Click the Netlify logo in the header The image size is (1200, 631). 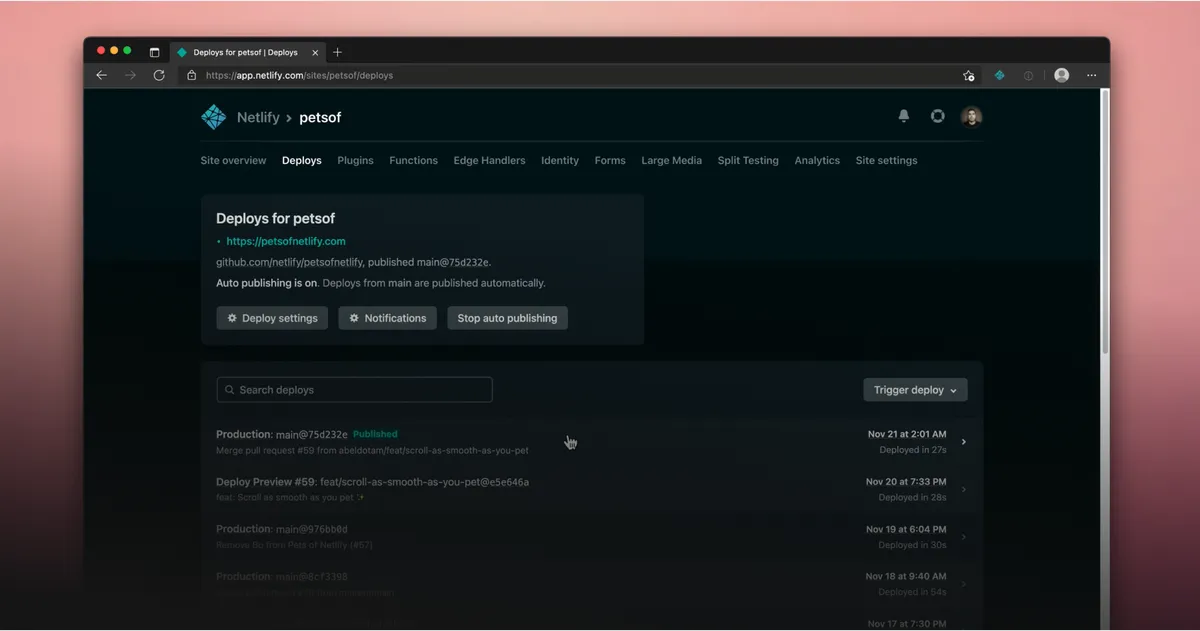(213, 117)
